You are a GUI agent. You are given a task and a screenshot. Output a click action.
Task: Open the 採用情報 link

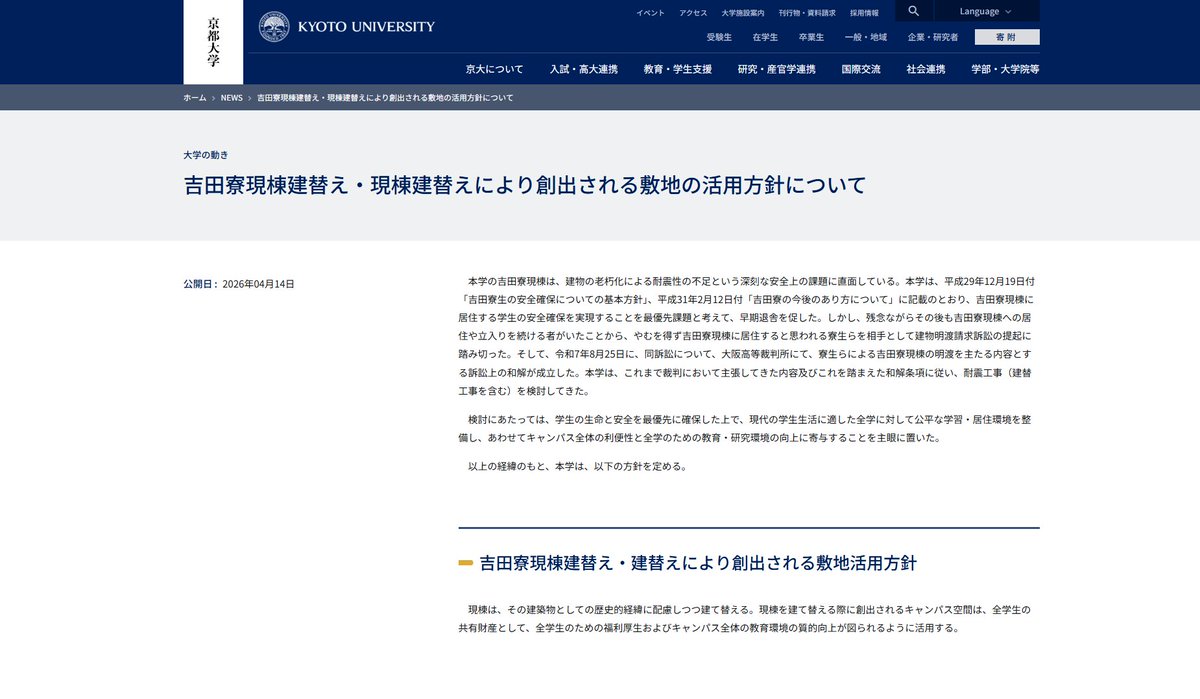[x=864, y=13]
